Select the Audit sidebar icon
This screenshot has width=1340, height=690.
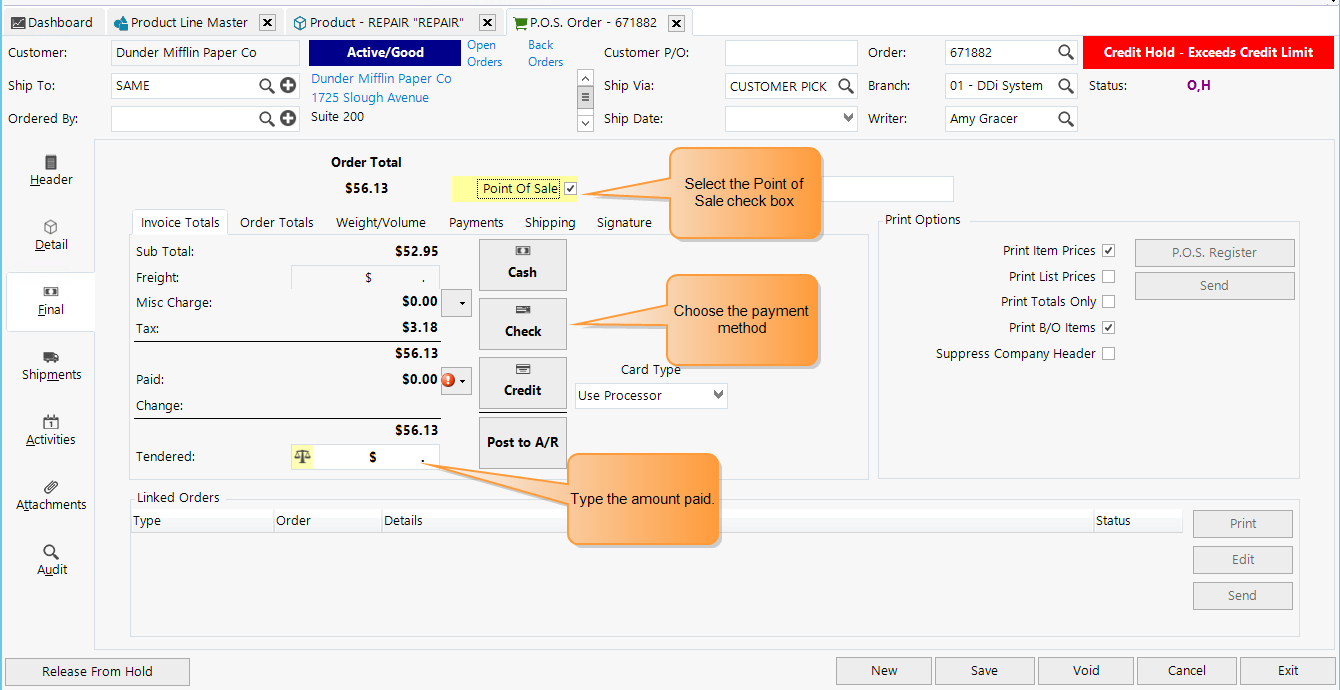[x=50, y=562]
